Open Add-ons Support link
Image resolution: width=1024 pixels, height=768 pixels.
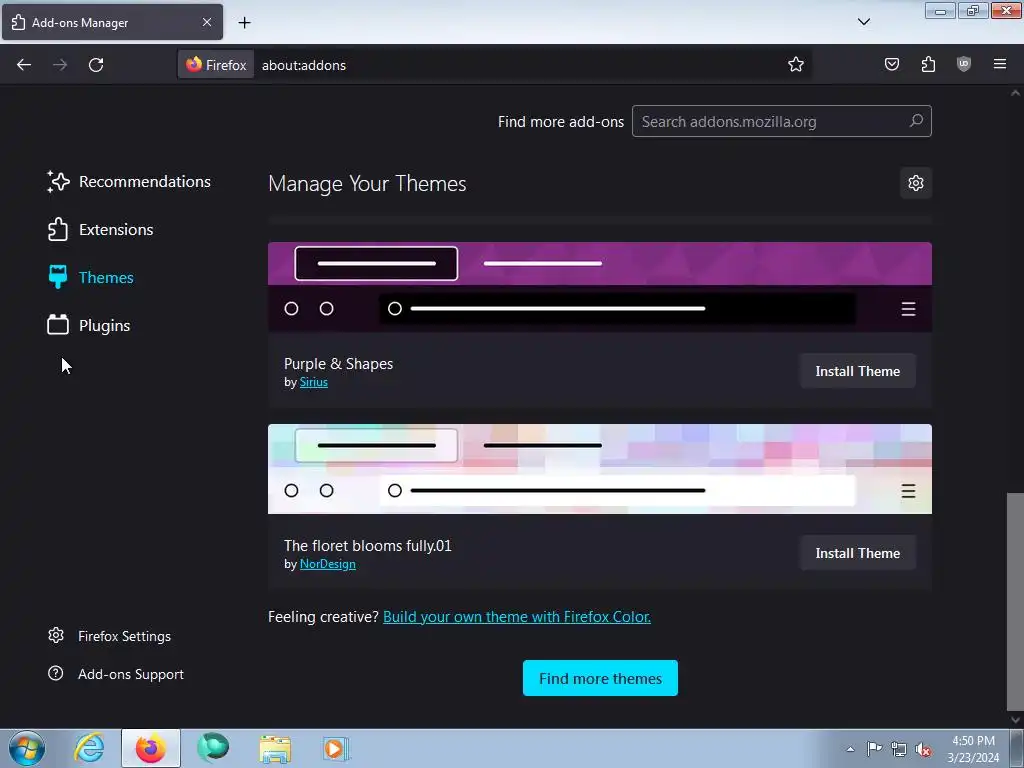(x=116, y=674)
